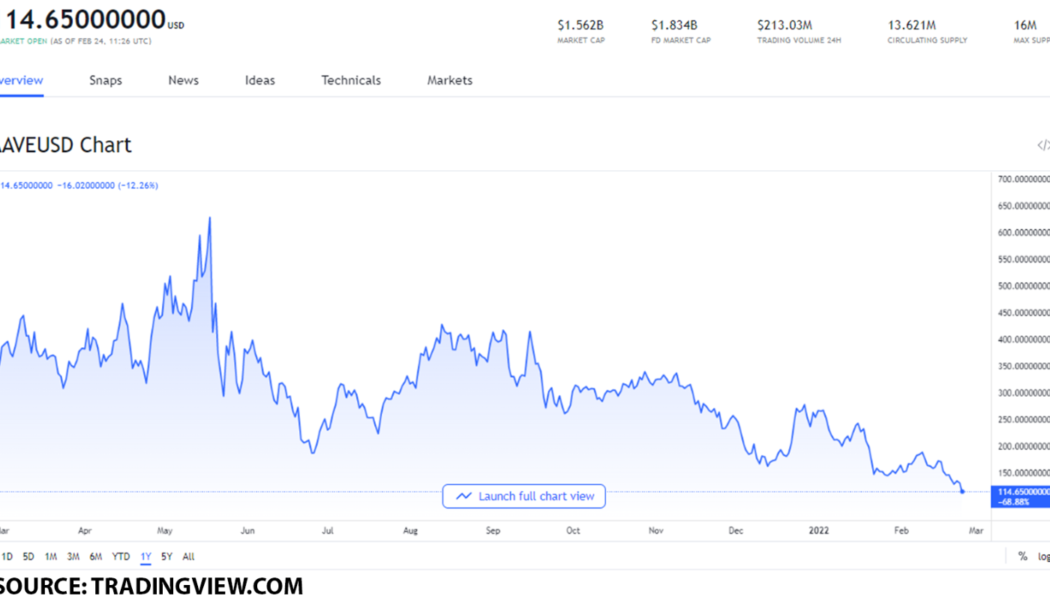Image resolution: width=1050 pixels, height=600 pixels.
Task: Select the Markets tab
Action: pos(449,80)
